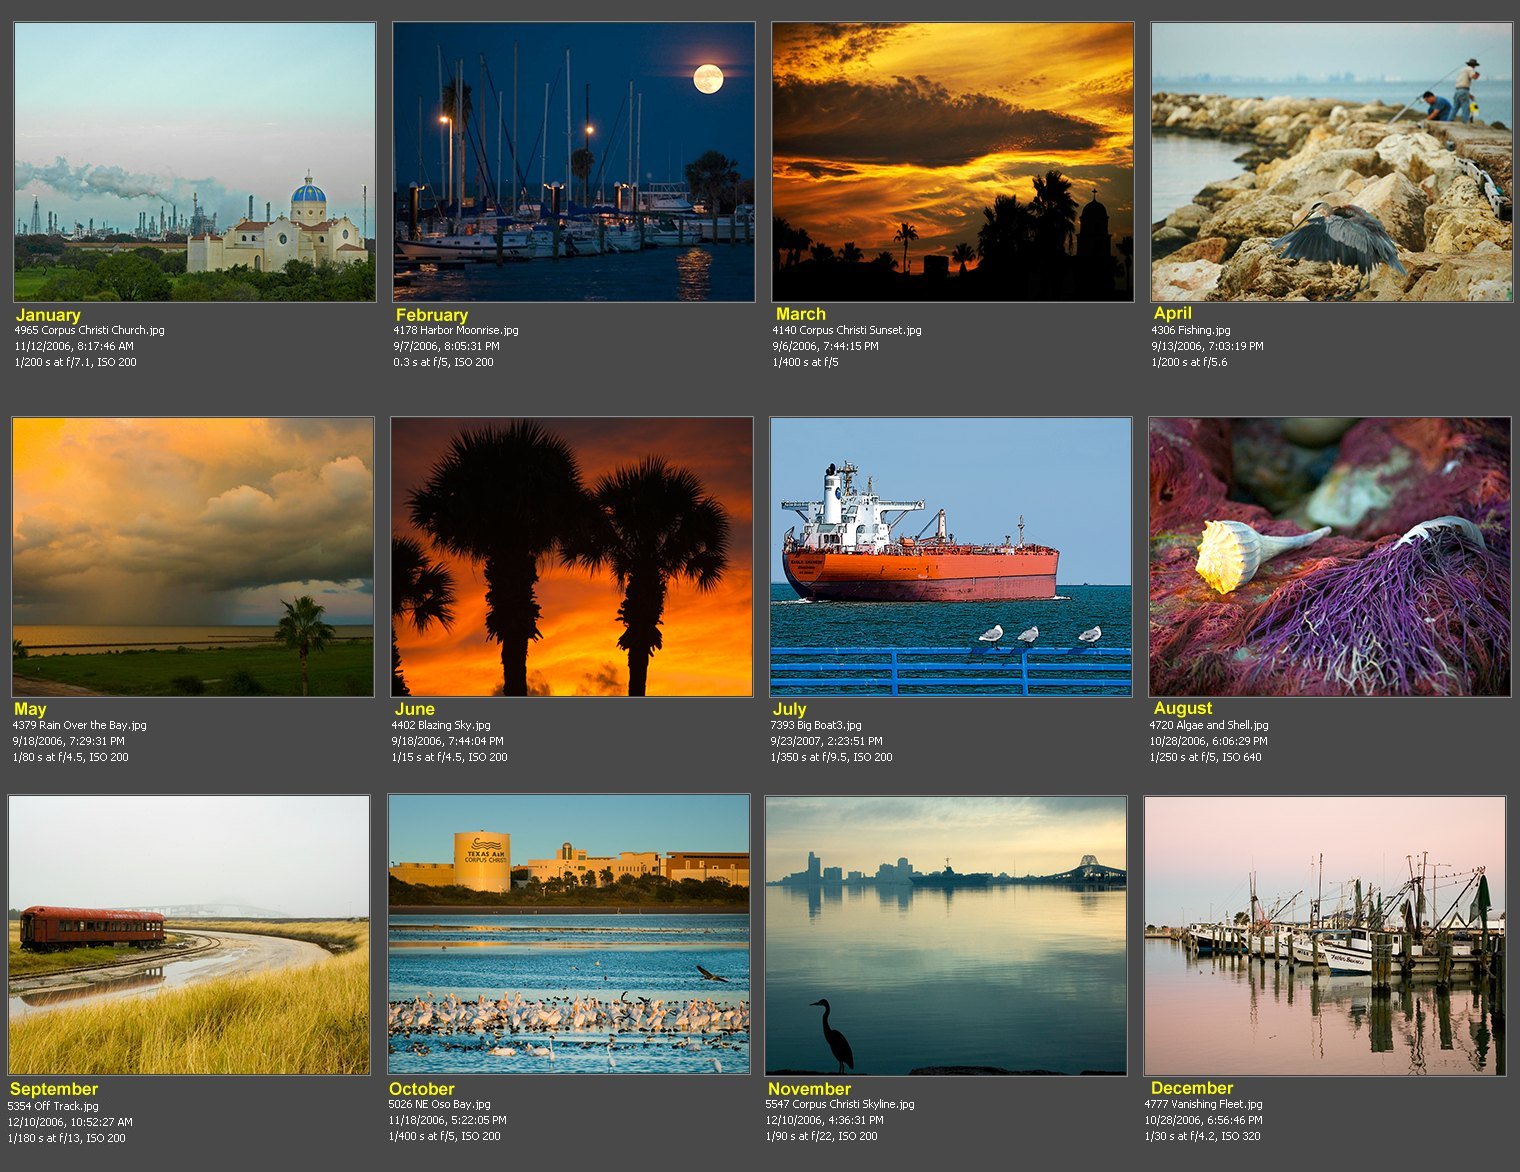Viewport: 1520px width, 1172px height.
Task: Click the 5354 Off Track.jpg filename
Action: [53, 1106]
